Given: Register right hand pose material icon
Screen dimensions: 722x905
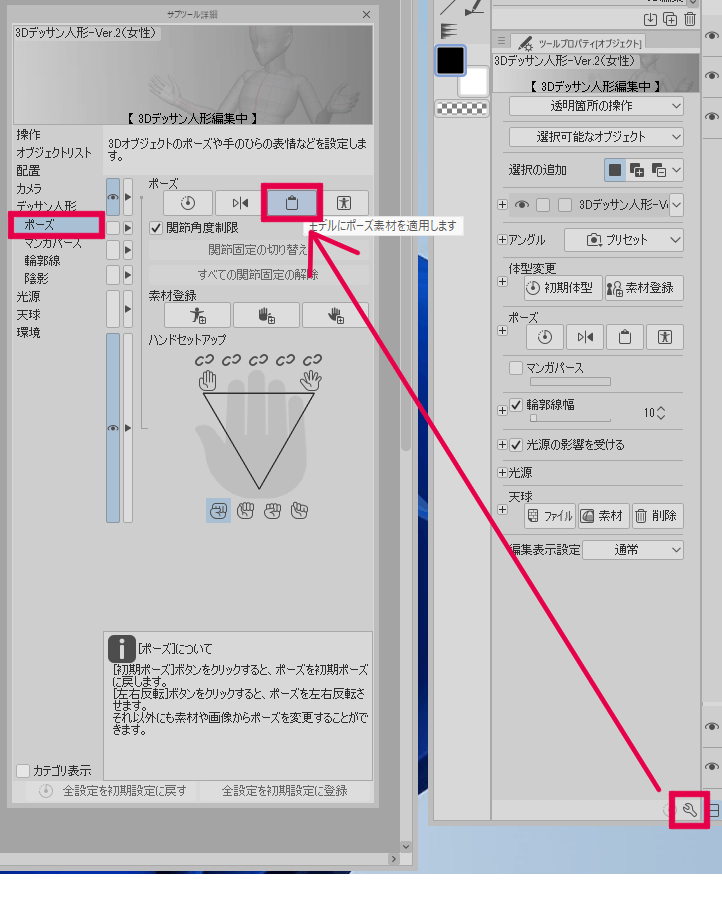Looking at the screenshot, I should (x=335, y=315).
